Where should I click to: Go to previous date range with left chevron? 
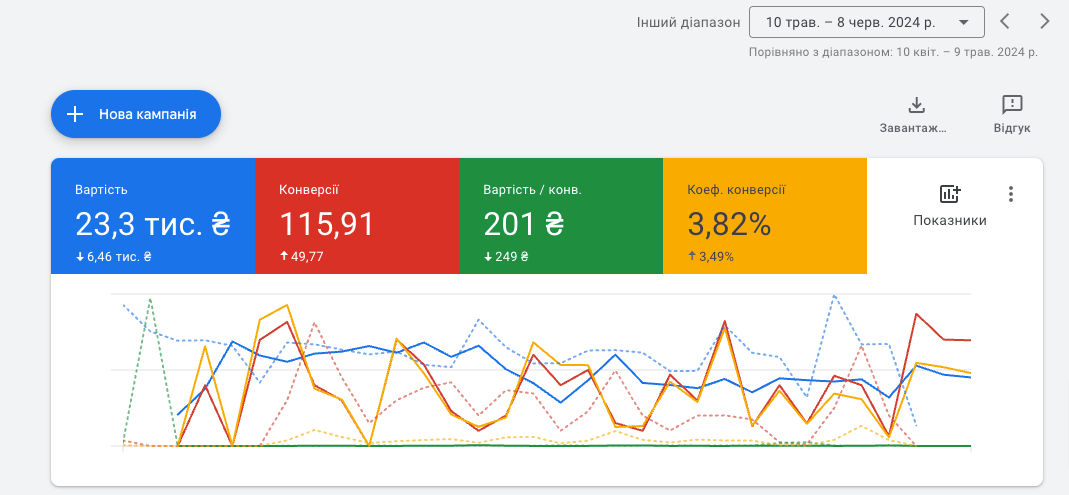tap(1006, 21)
